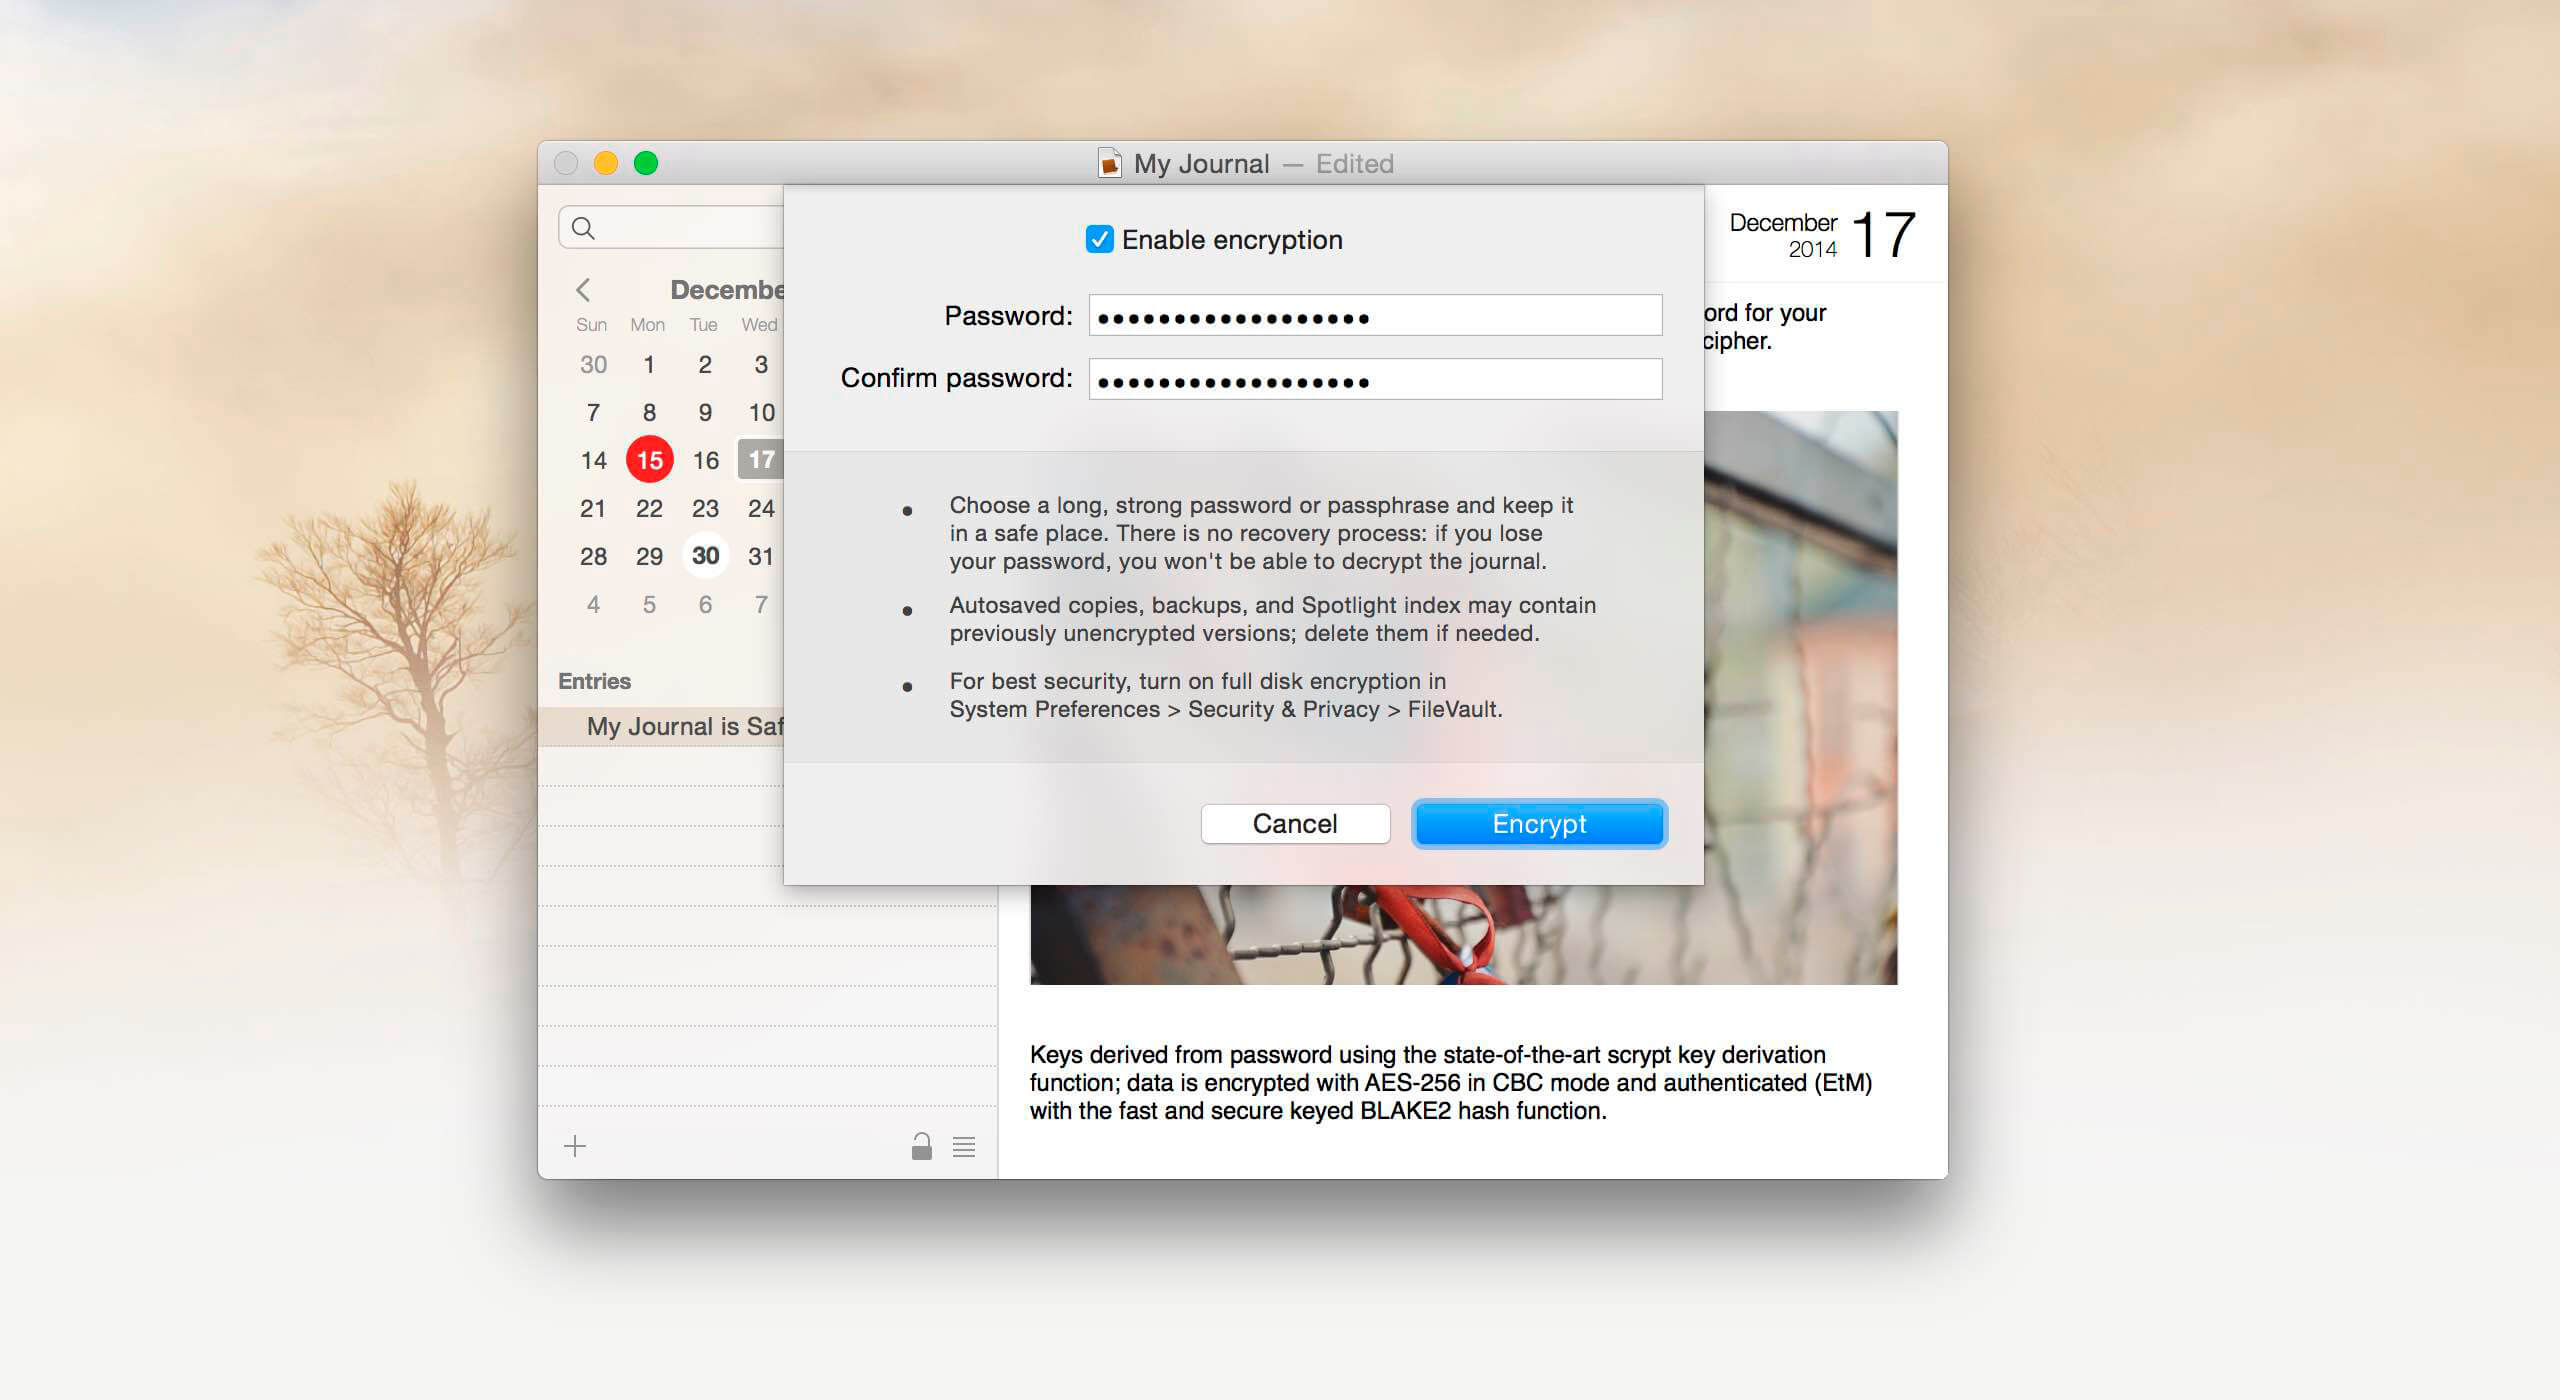Viewport: 2560px width, 1400px height.
Task: Click the yellow minimize window button
Action: 606,163
